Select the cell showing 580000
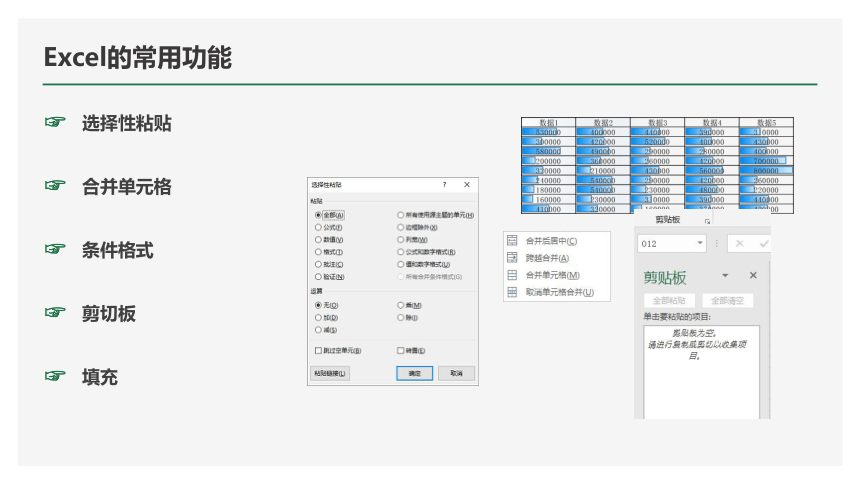 point(548,151)
